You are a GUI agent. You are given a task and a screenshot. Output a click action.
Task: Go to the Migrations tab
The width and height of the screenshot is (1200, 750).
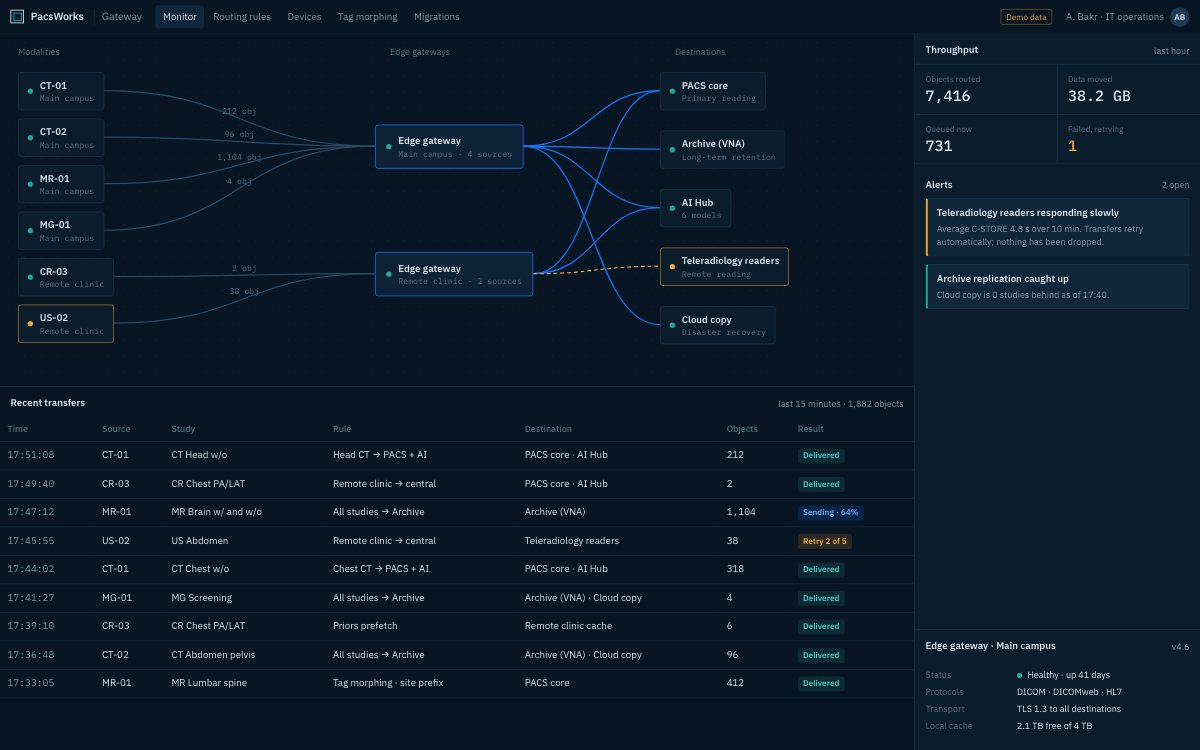[437, 17]
